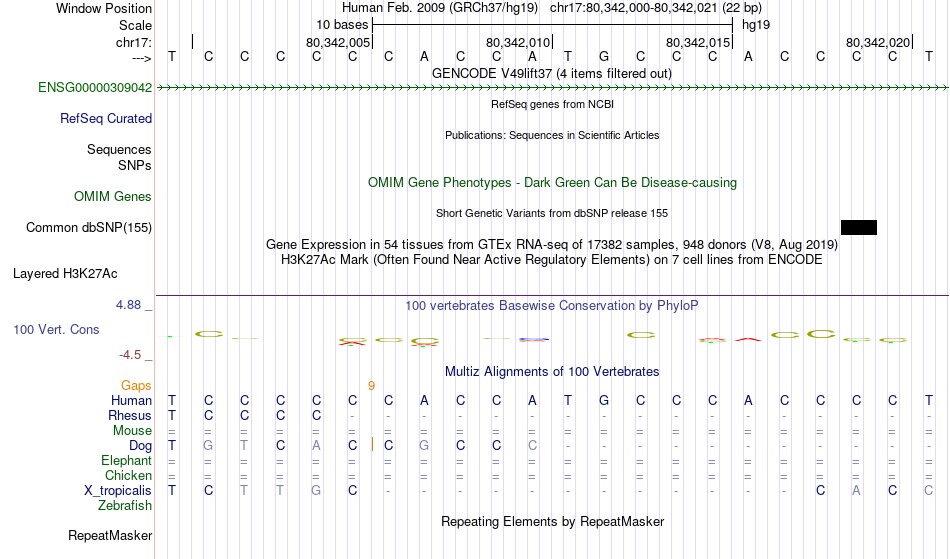Click the Window Position track label
This screenshot has height=559, width=950.
[x=104, y=8]
